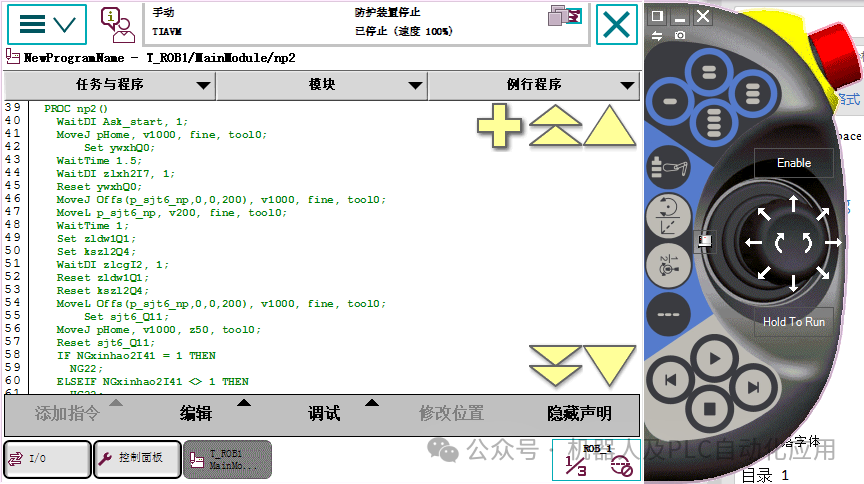This screenshot has height=484, width=864.
Task: Jump to top with double up arrow
Action: (x=555, y=126)
